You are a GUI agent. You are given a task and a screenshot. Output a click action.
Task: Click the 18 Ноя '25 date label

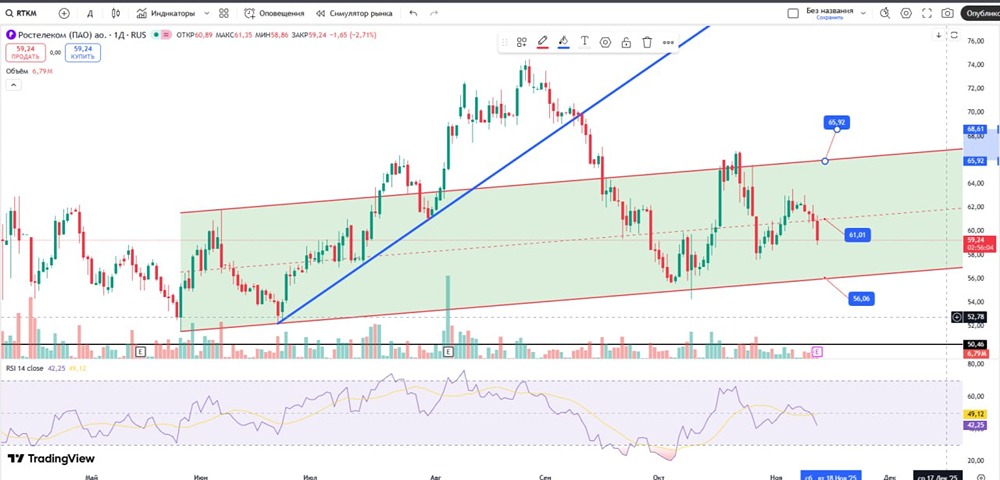(x=832, y=476)
